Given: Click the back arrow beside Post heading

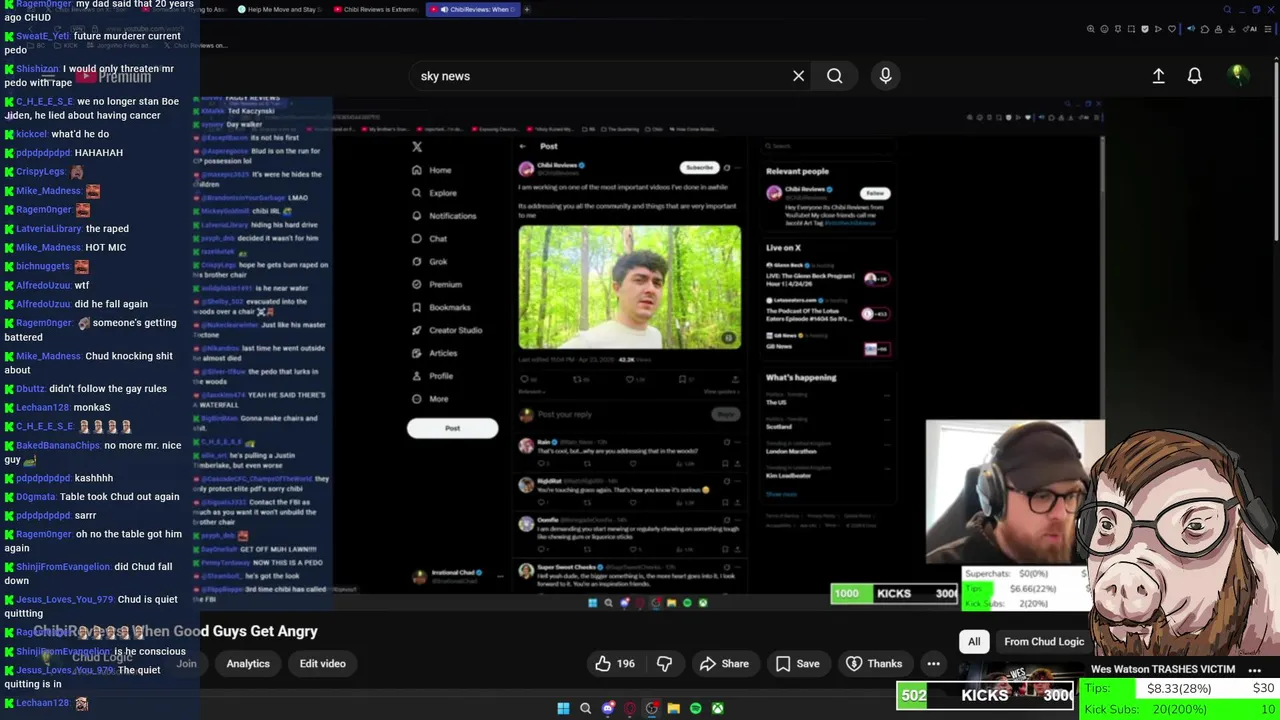Looking at the screenshot, I should tap(522, 147).
